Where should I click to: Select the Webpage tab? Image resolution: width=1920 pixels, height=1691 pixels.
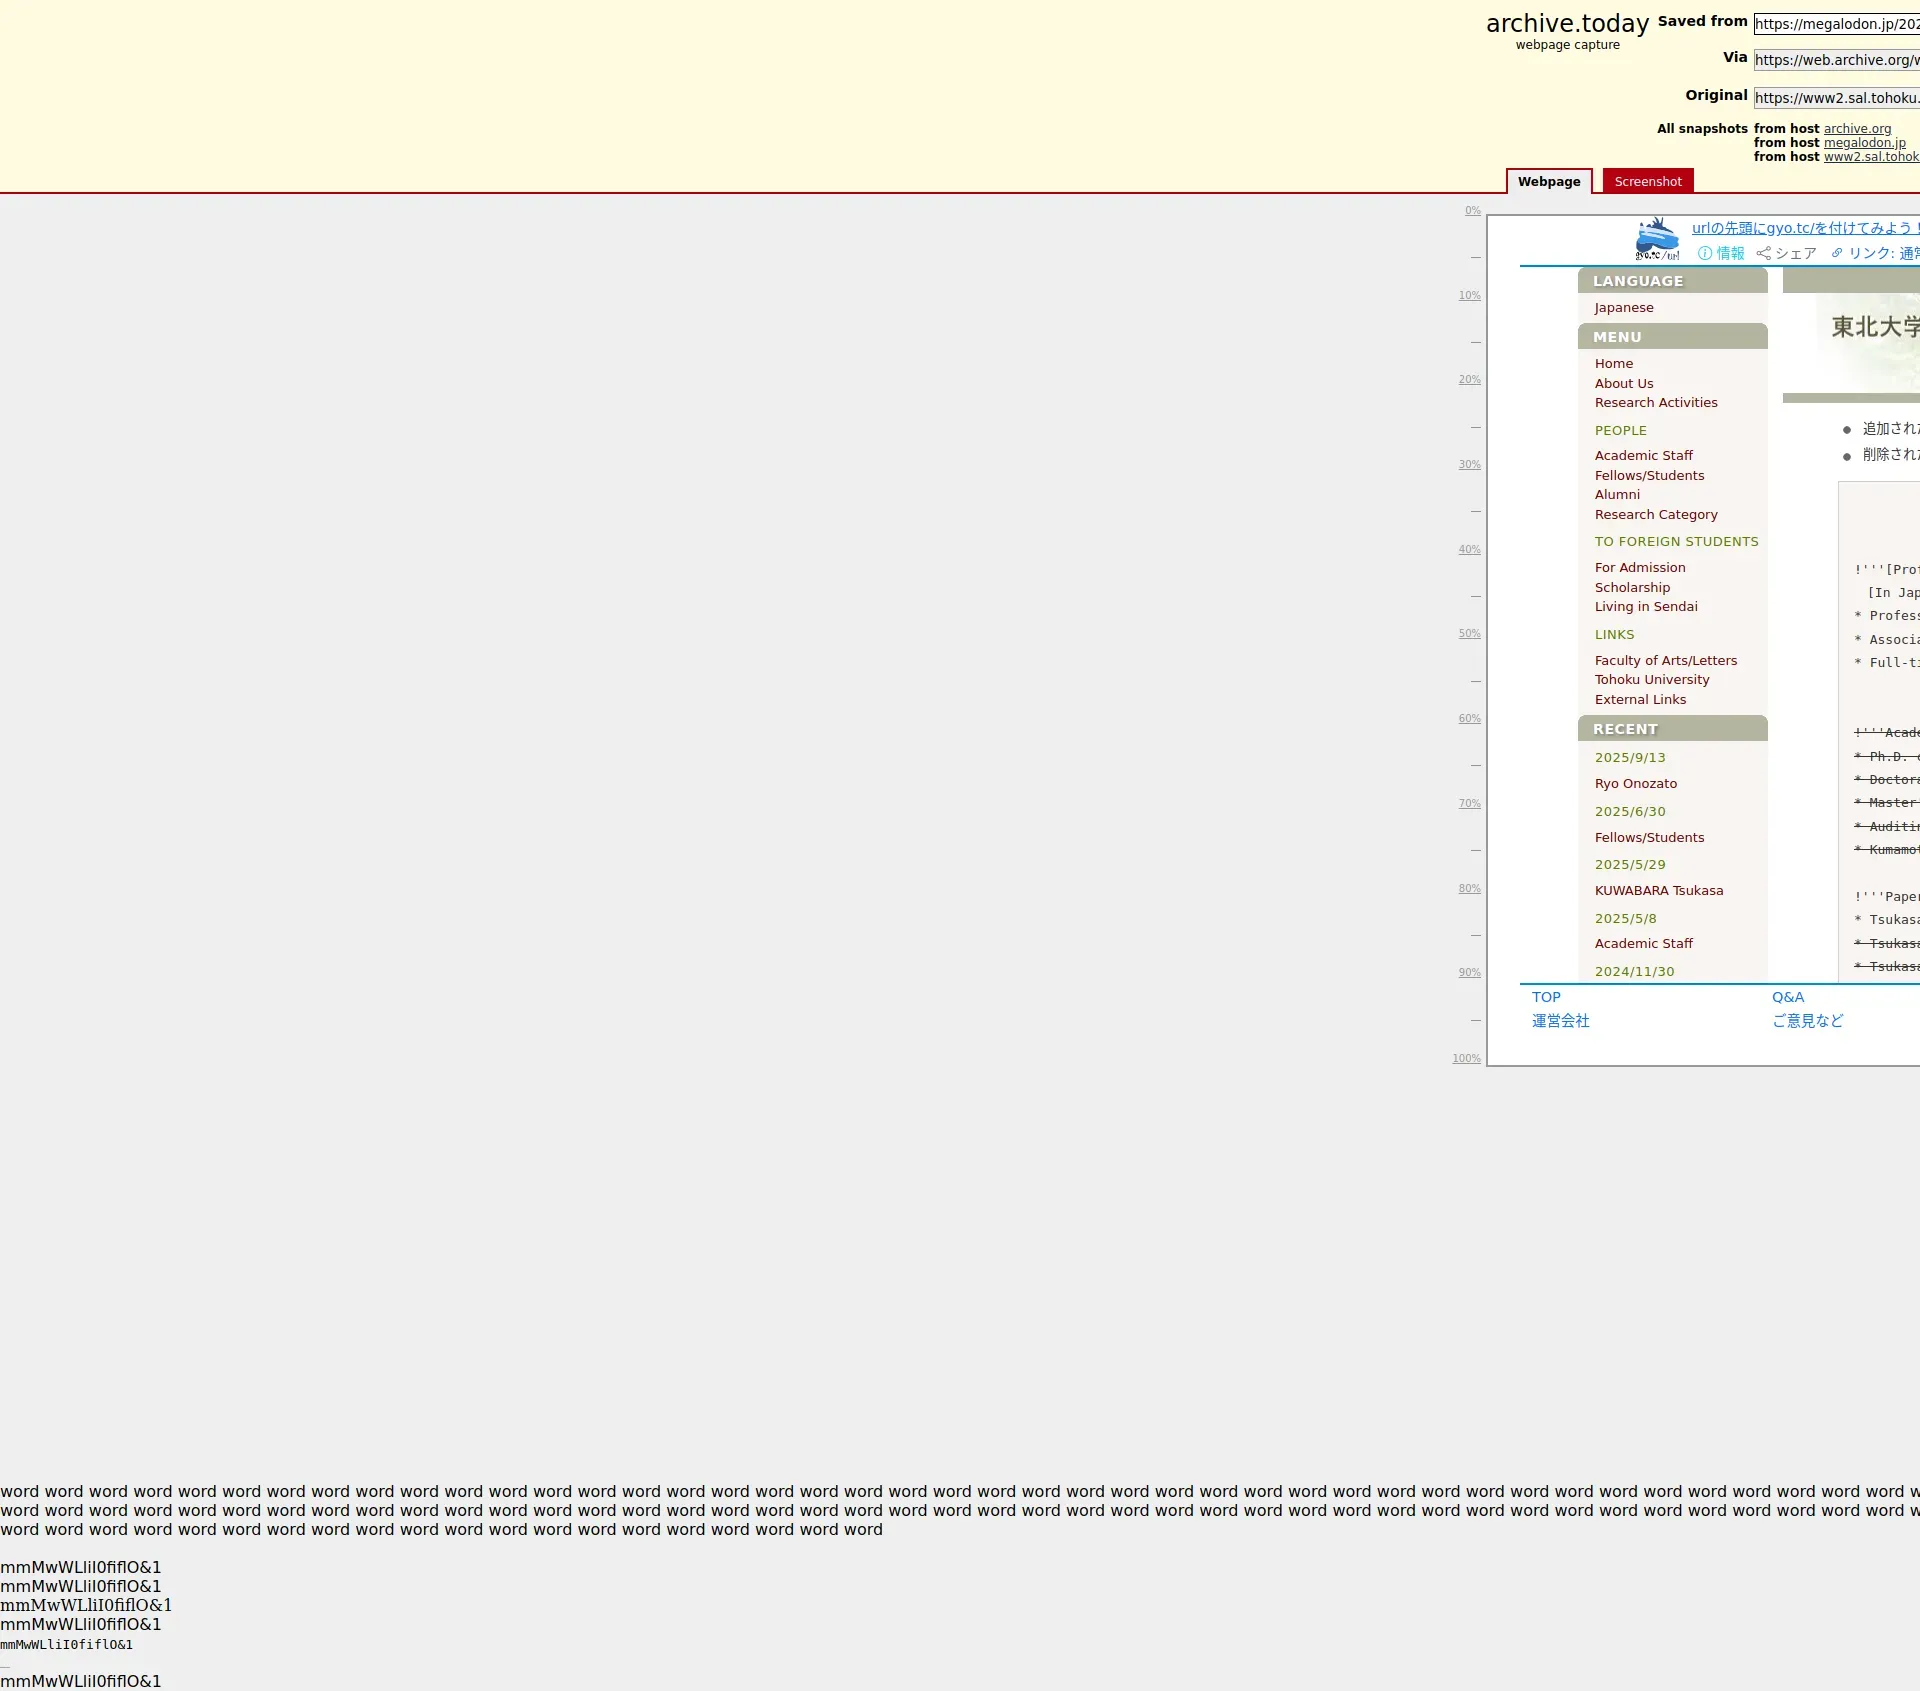click(x=1548, y=182)
